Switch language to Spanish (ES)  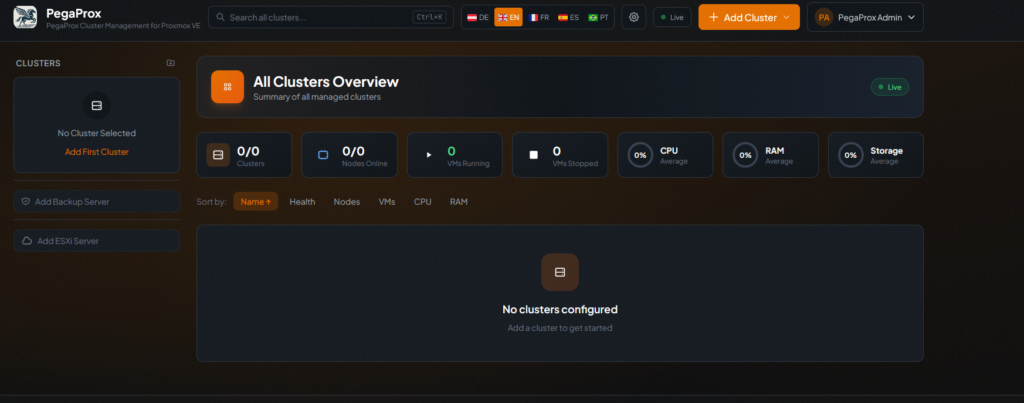tap(569, 18)
